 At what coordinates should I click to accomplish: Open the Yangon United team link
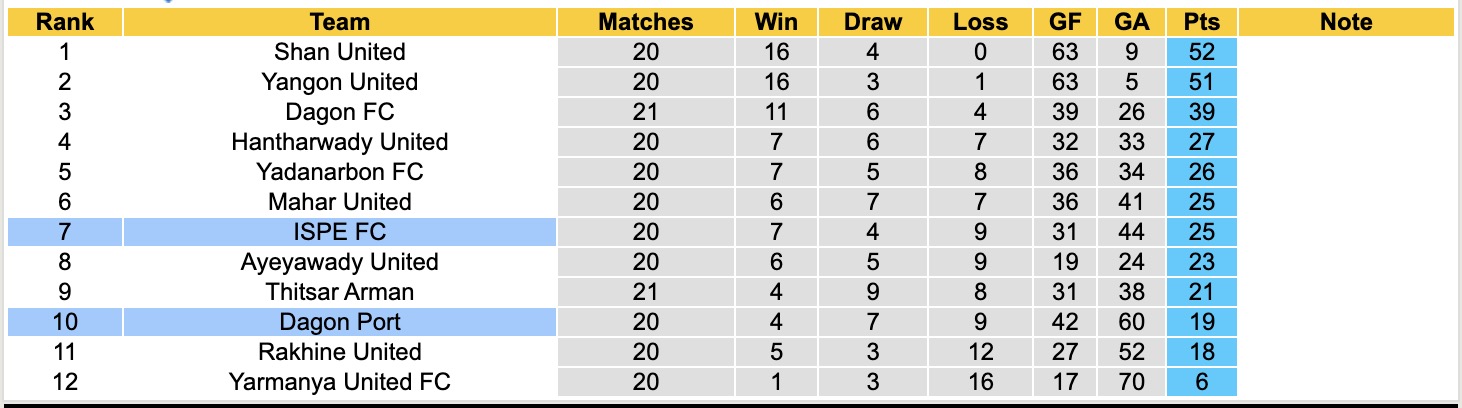click(339, 82)
